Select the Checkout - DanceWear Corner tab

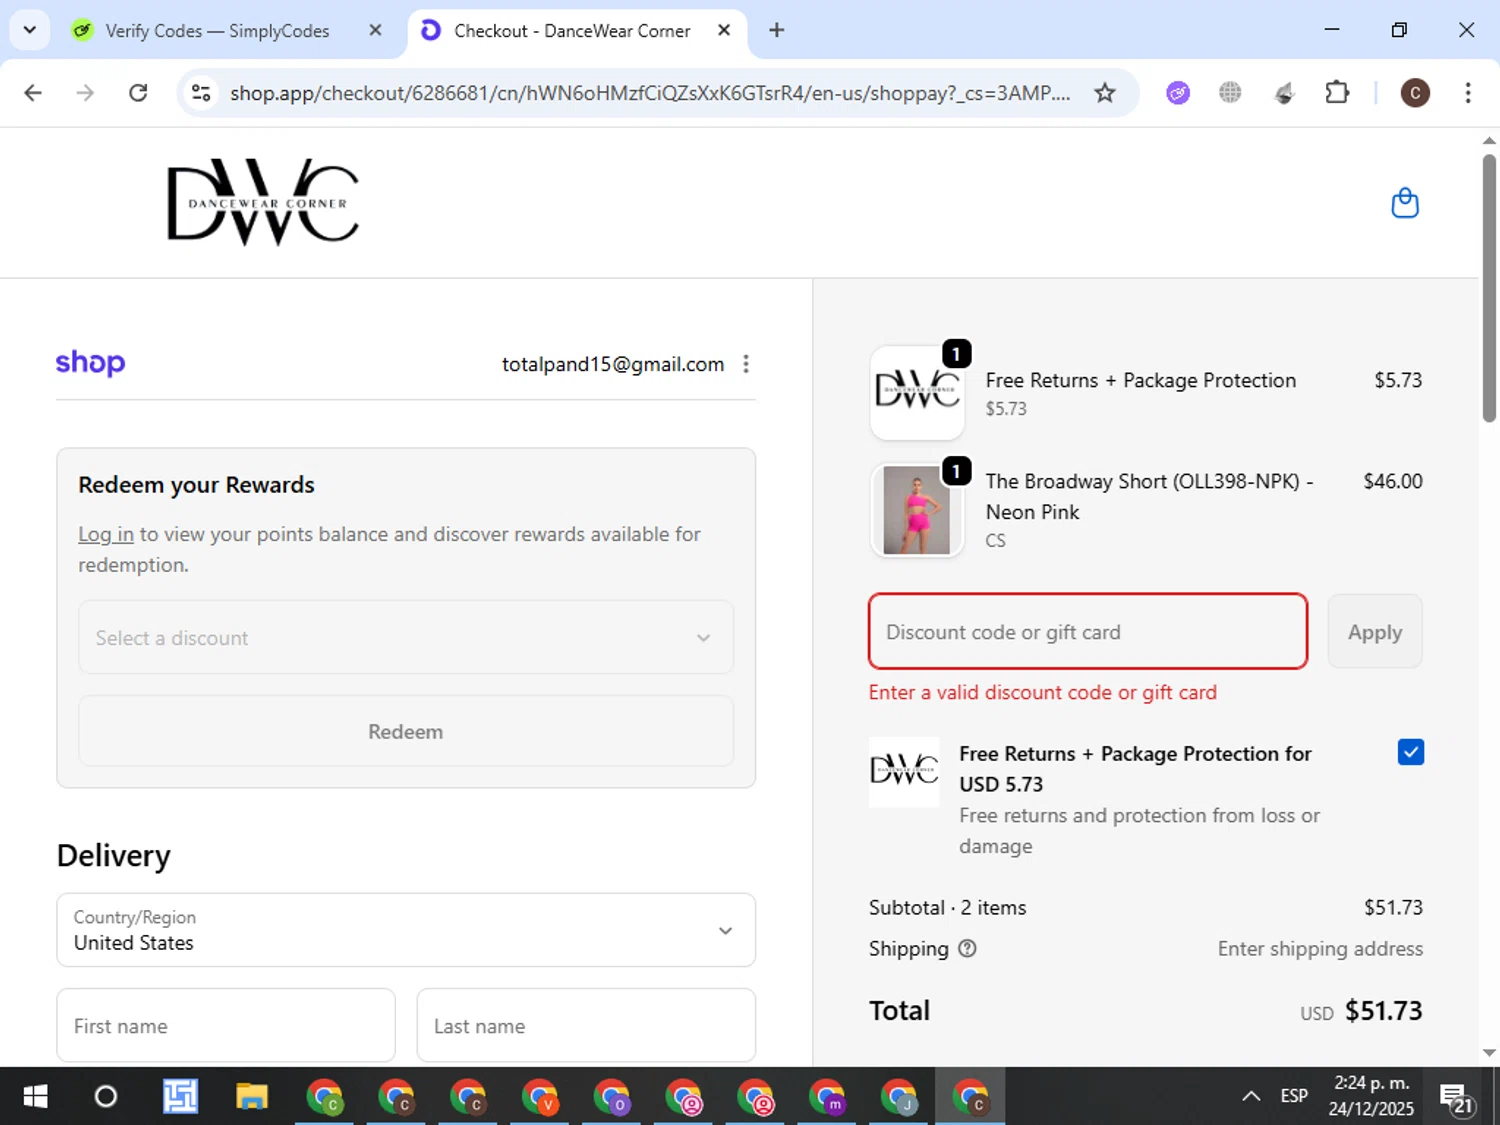click(577, 30)
